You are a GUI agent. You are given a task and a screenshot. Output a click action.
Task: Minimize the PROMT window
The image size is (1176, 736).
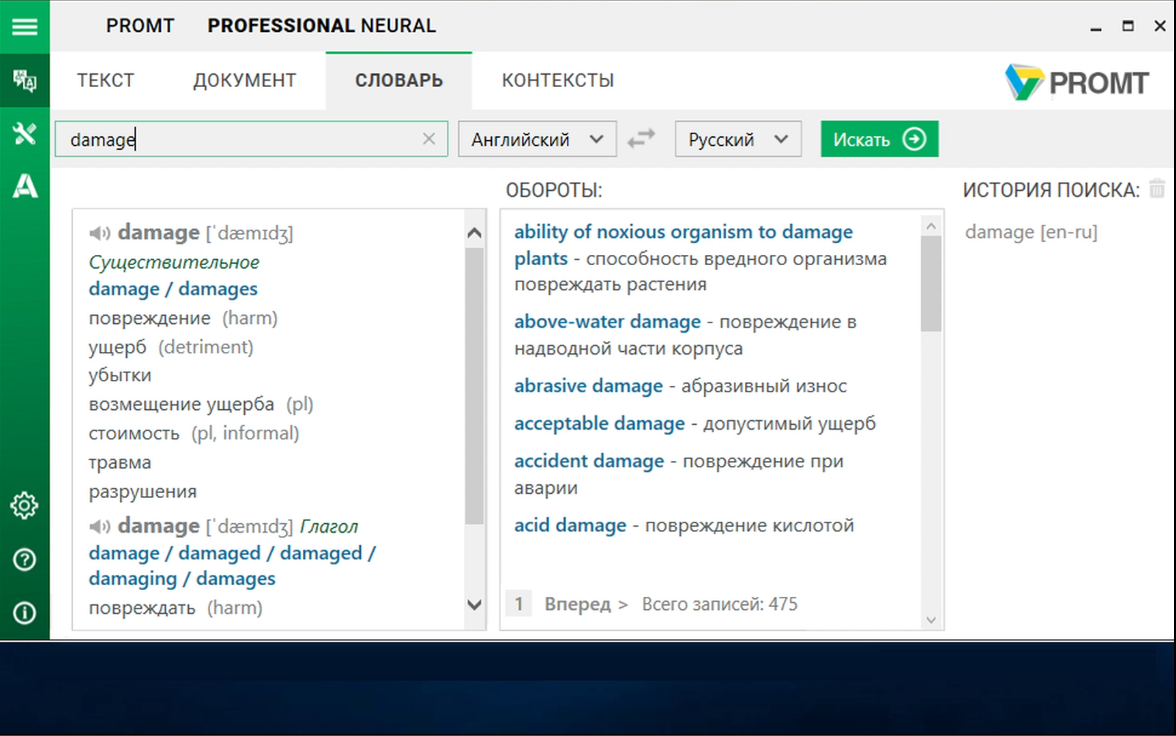coord(1096,27)
